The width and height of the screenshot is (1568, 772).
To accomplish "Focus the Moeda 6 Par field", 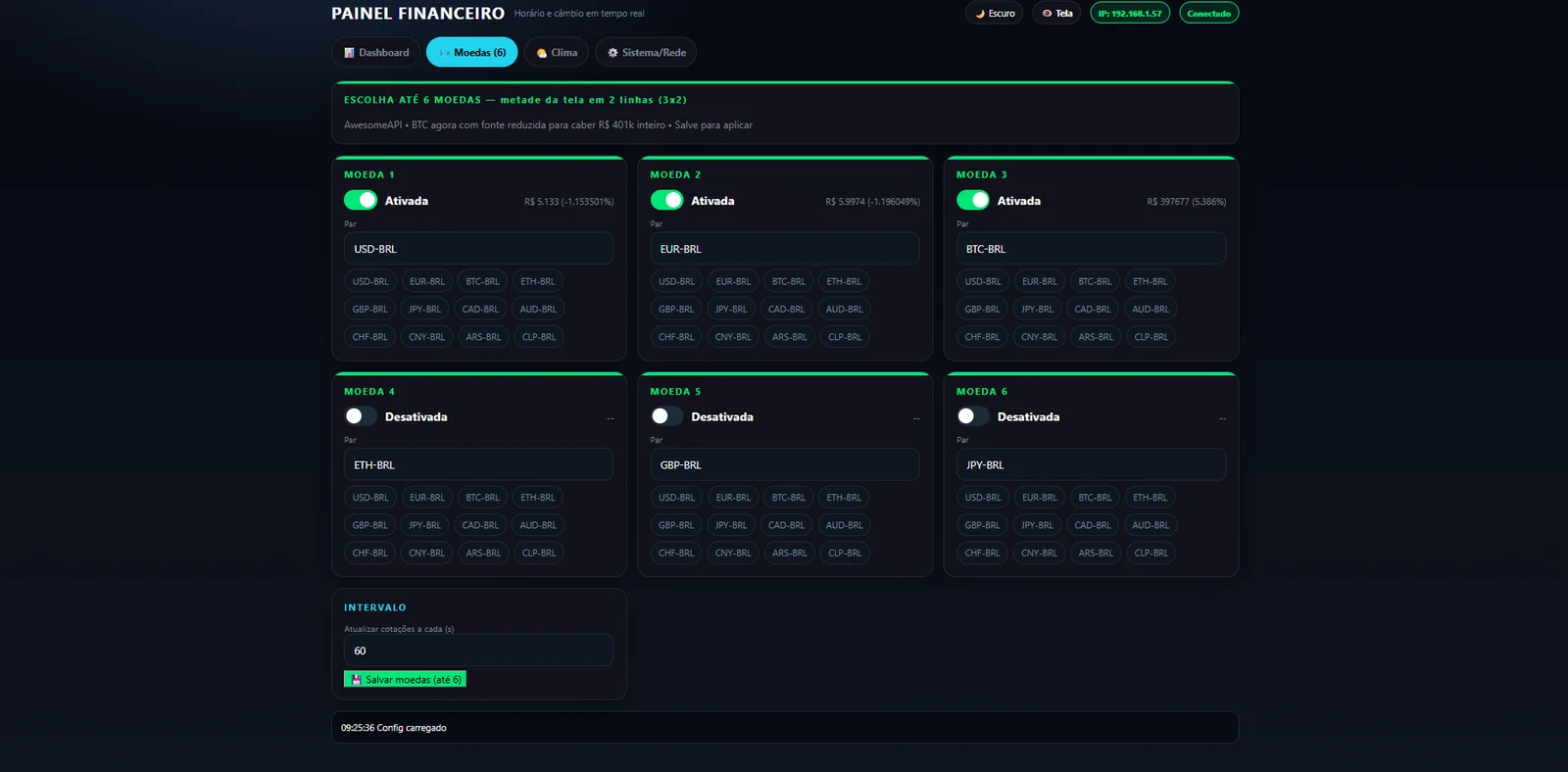I will coord(1091,464).
